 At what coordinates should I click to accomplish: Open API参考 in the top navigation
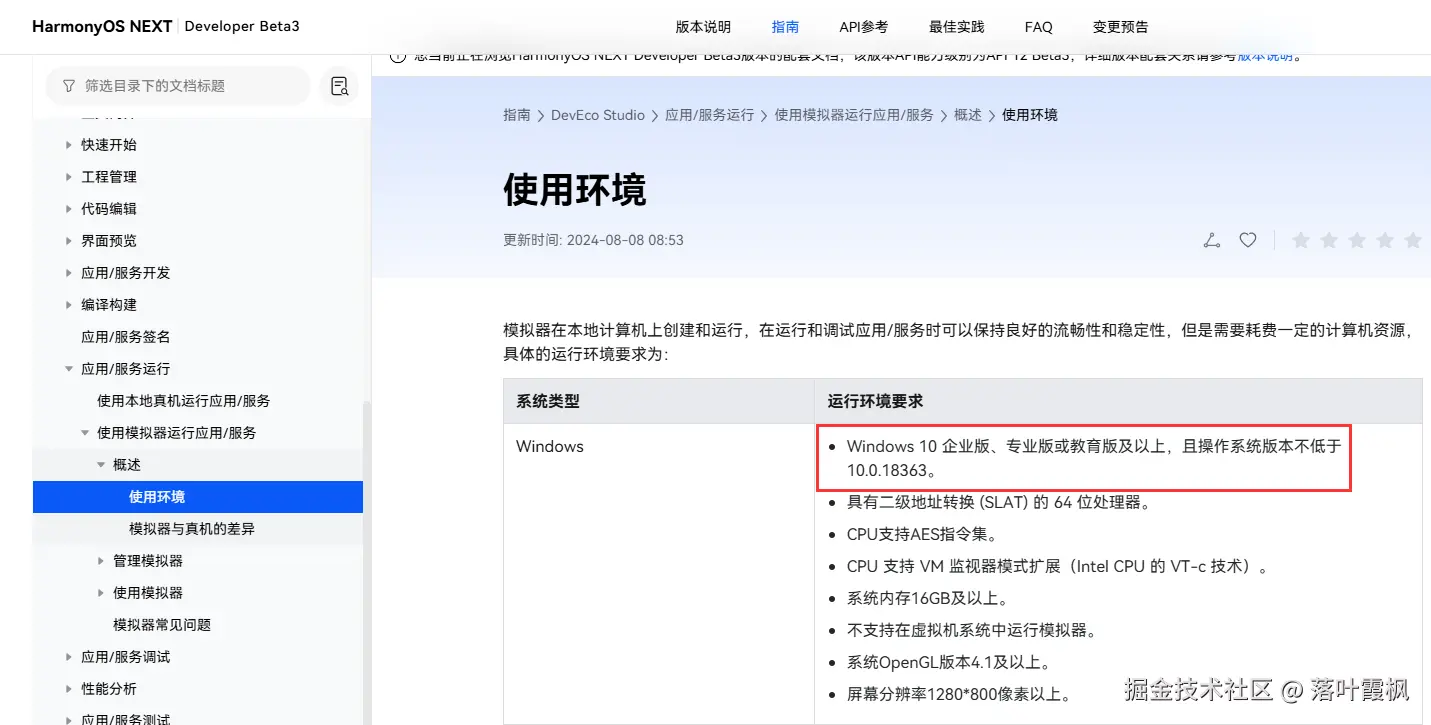(x=863, y=27)
